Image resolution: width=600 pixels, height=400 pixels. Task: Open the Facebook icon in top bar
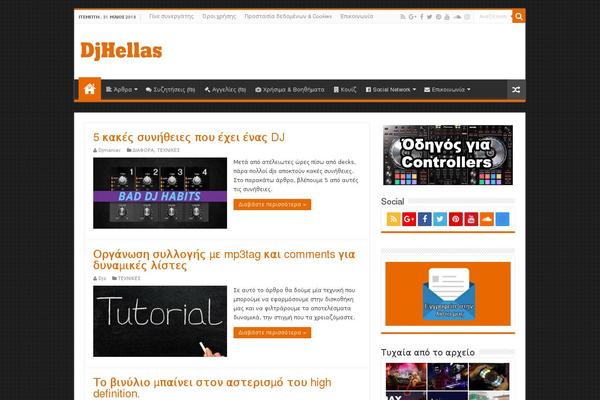tap(422, 17)
